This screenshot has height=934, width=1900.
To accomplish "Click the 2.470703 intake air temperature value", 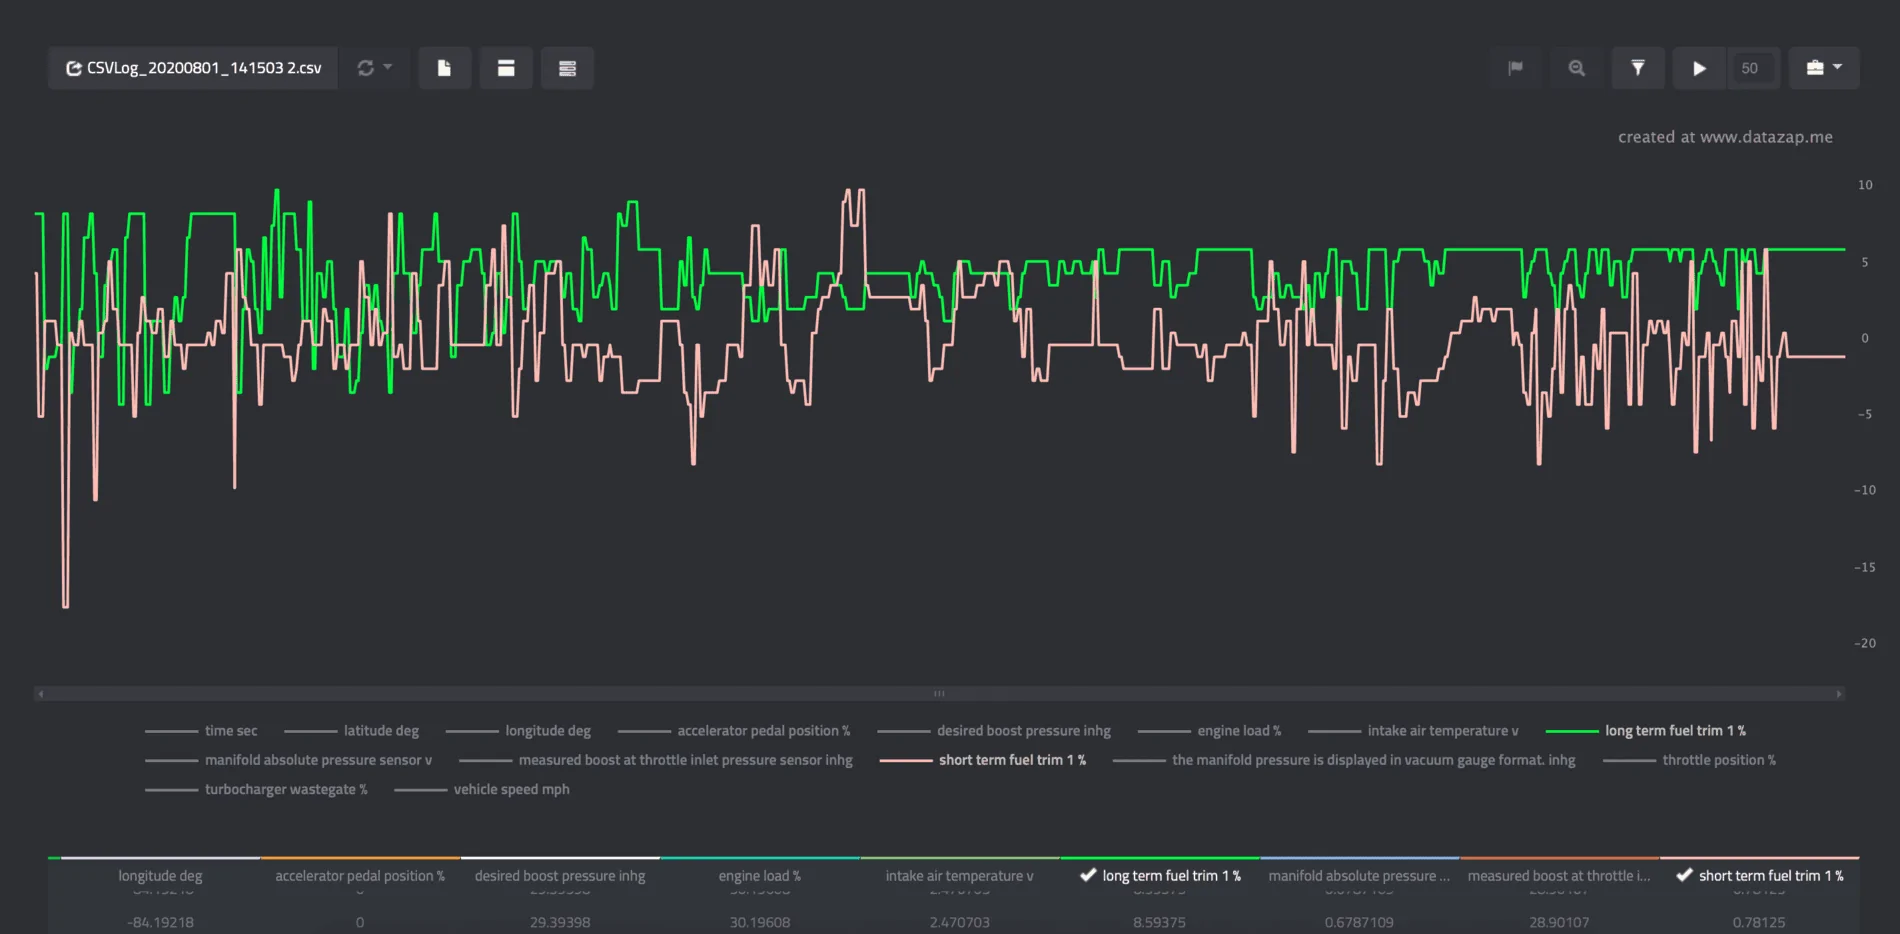I will [960, 922].
